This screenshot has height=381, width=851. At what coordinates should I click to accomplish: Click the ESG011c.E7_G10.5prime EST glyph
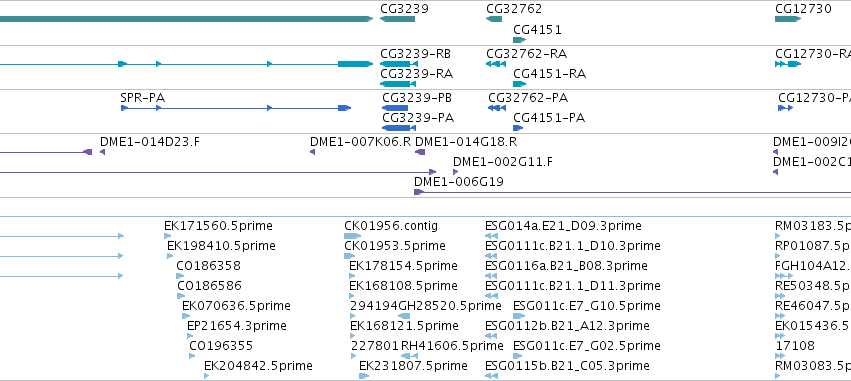(x=519, y=316)
